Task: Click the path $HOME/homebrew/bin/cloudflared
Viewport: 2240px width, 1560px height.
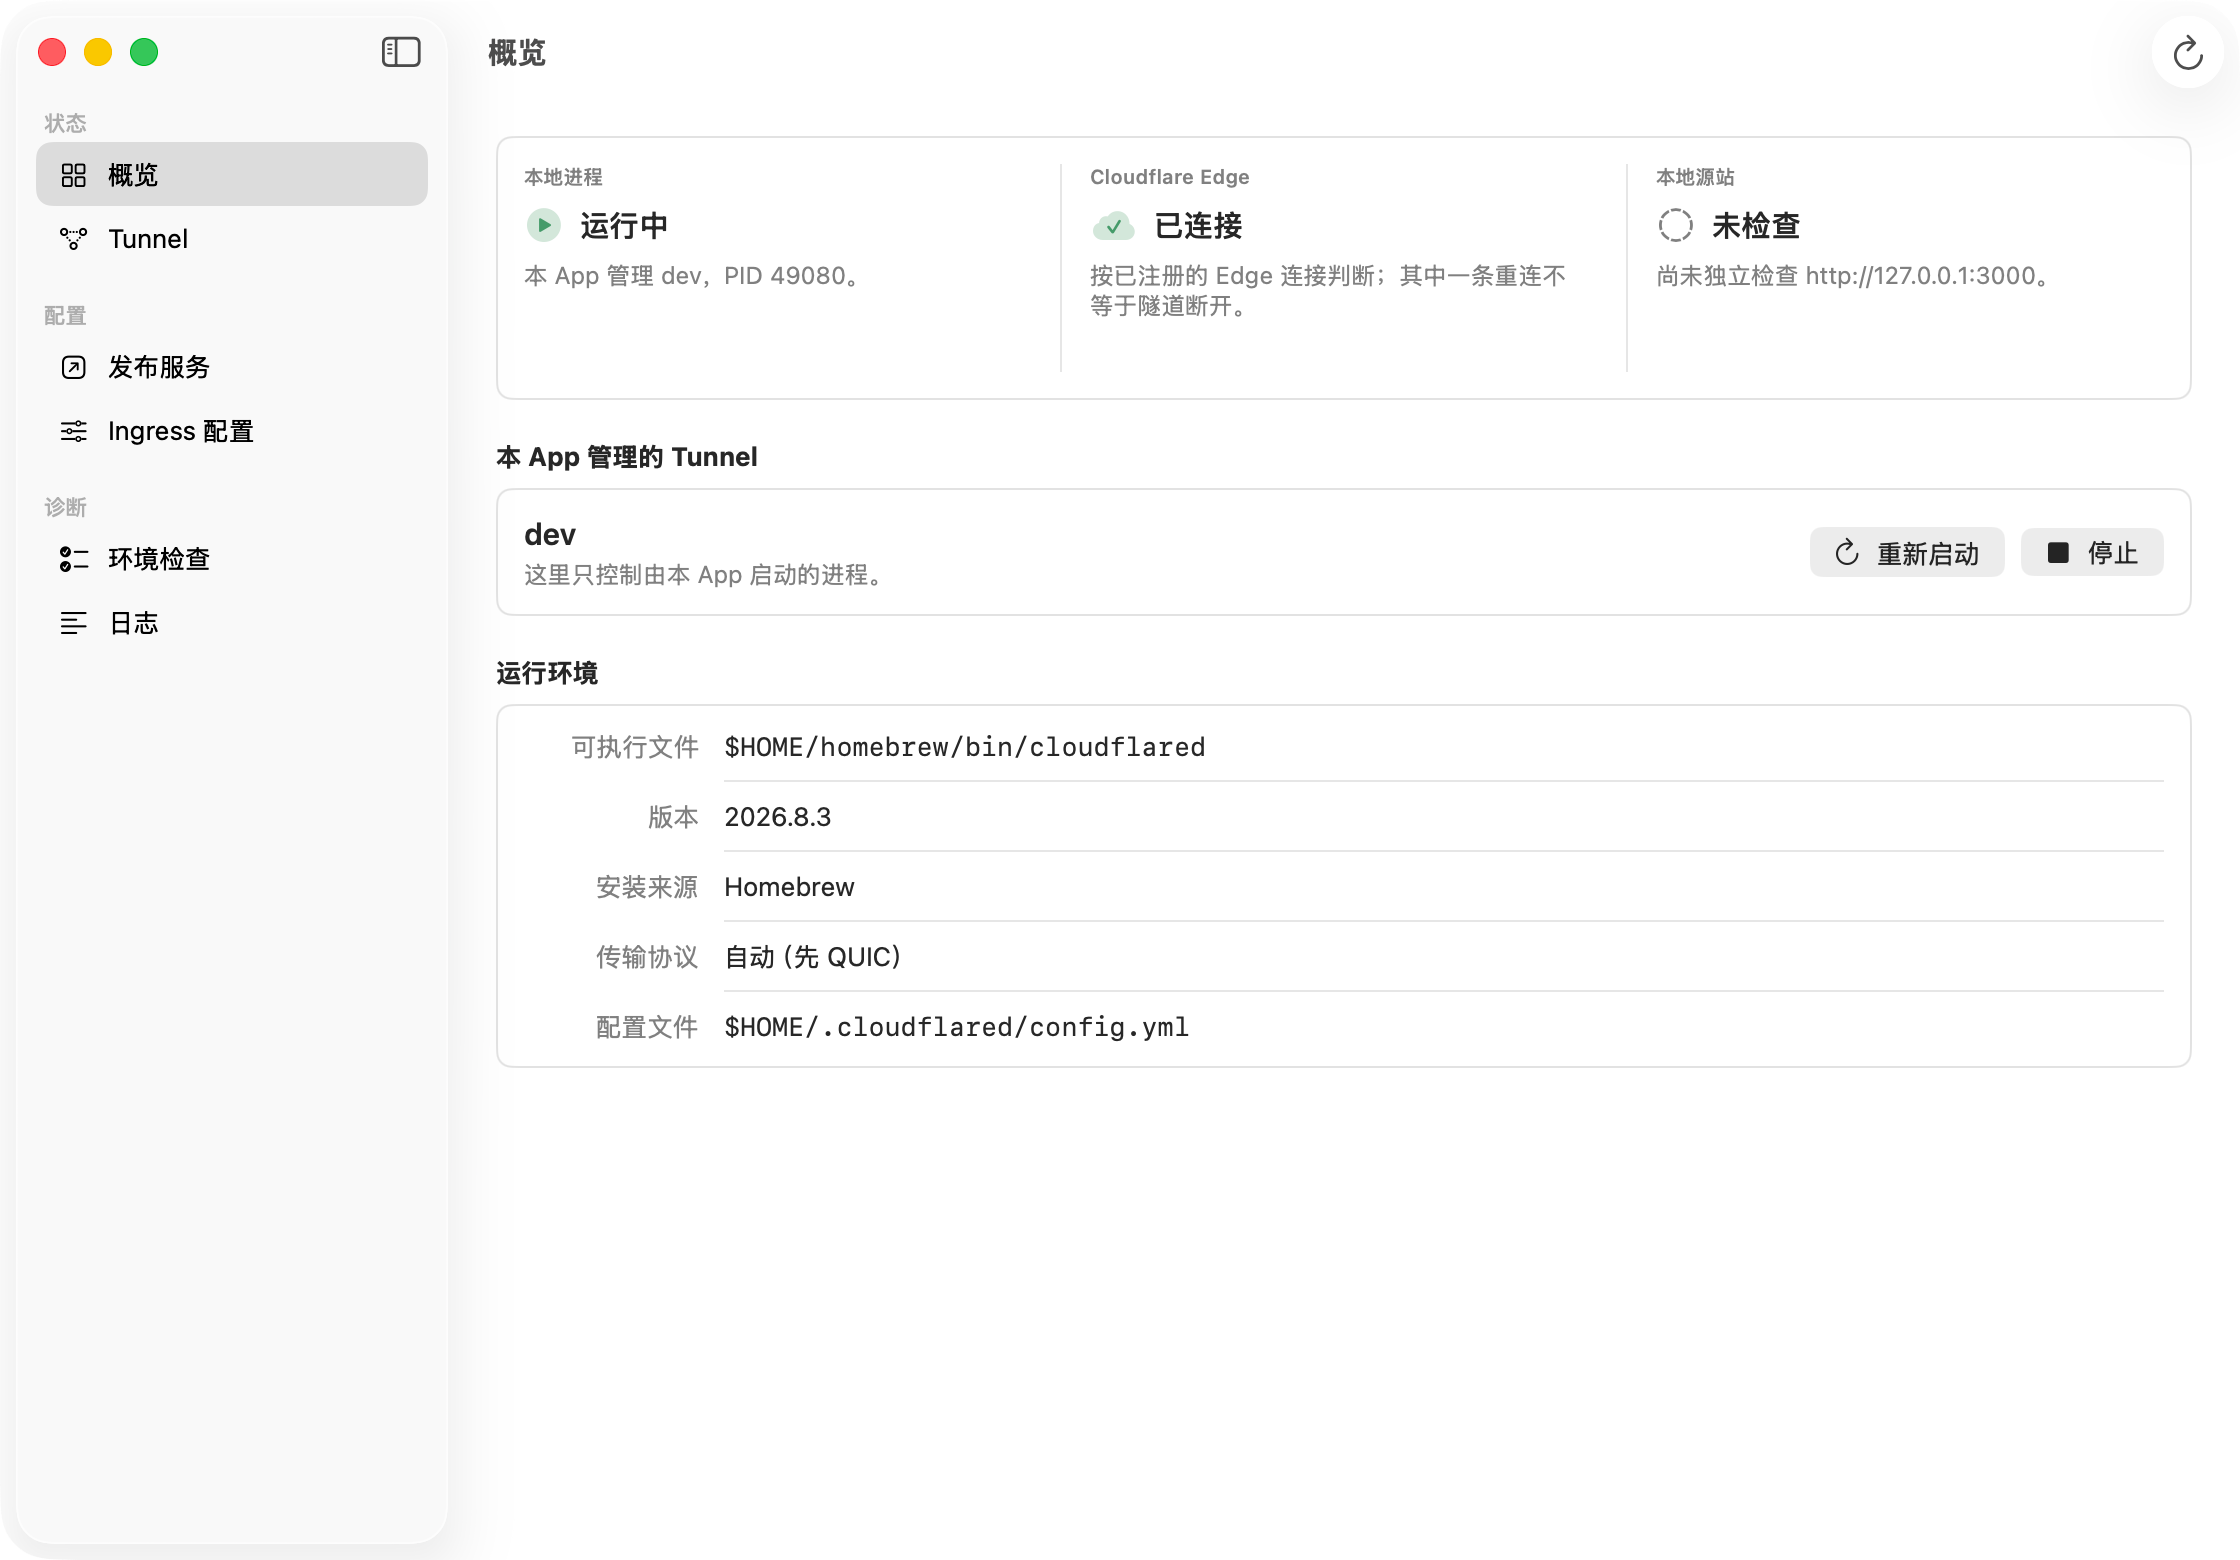Action: coord(965,747)
